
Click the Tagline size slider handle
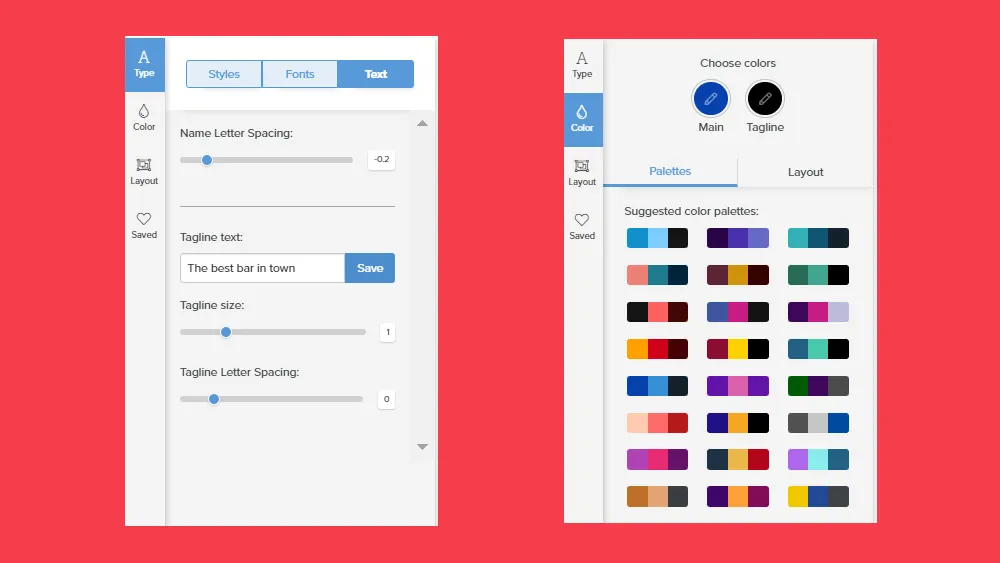tap(226, 332)
